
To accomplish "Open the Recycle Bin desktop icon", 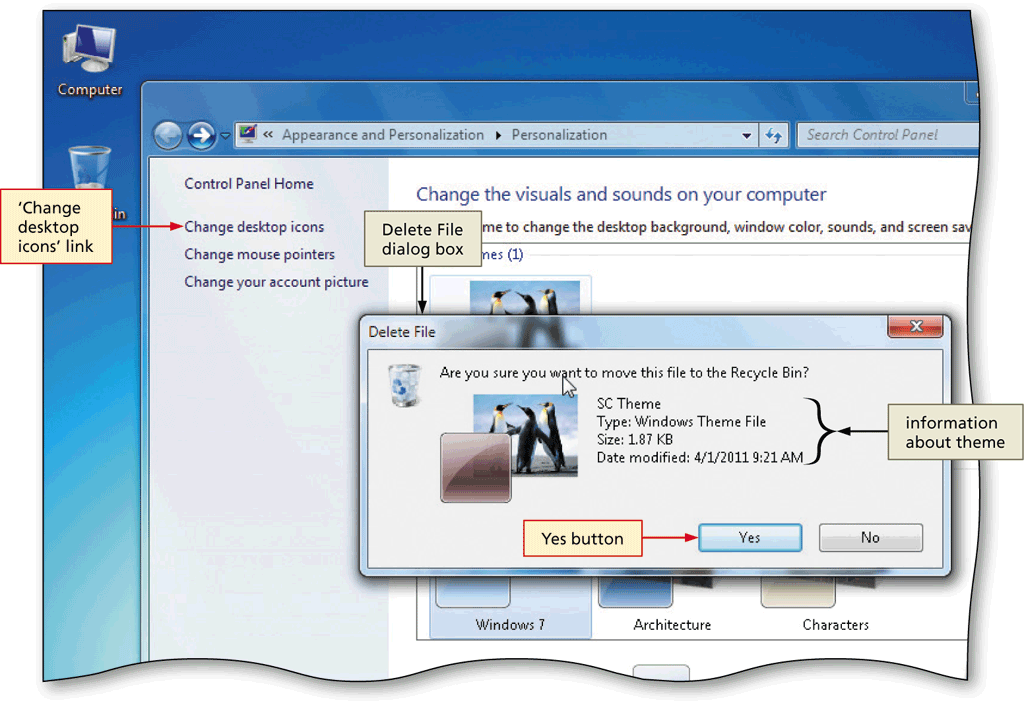I will coord(89,168).
